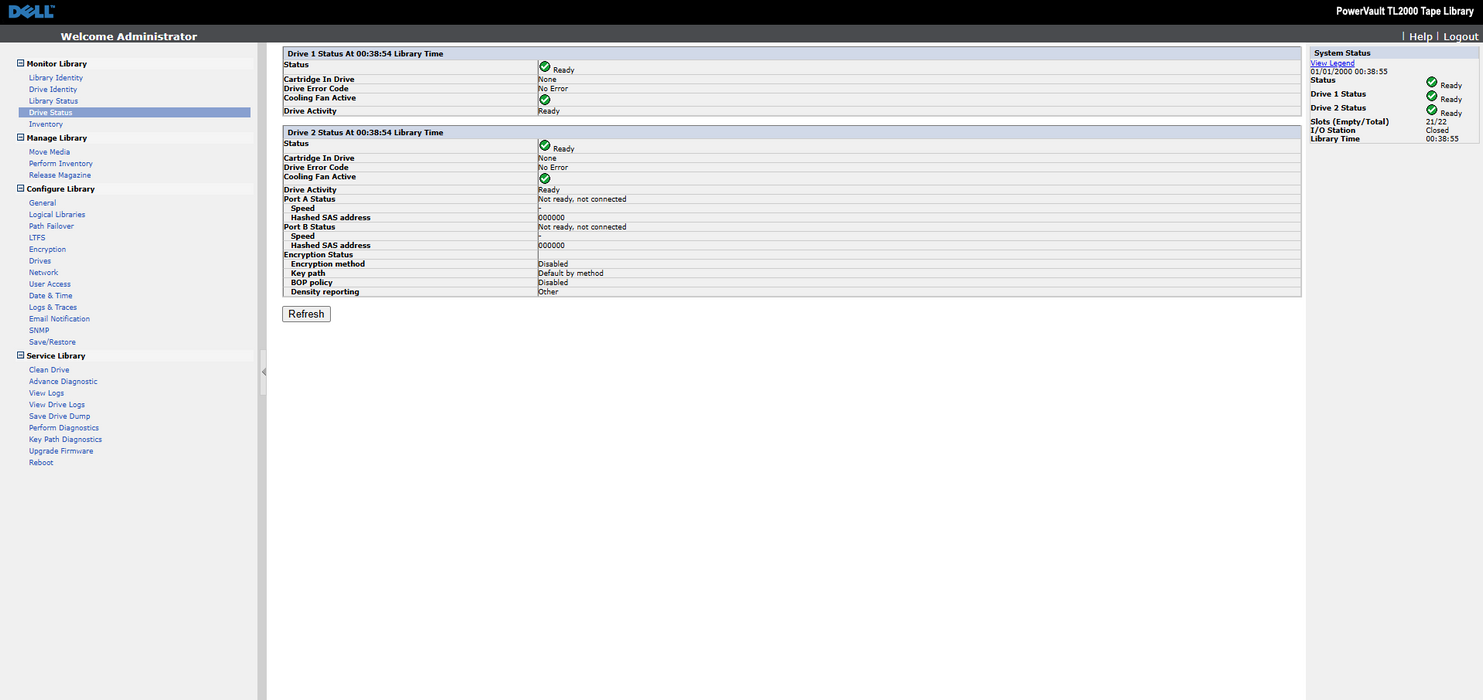Image resolution: width=1483 pixels, height=700 pixels.
Task: Click the View Legend link
Action: coord(1332,63)
